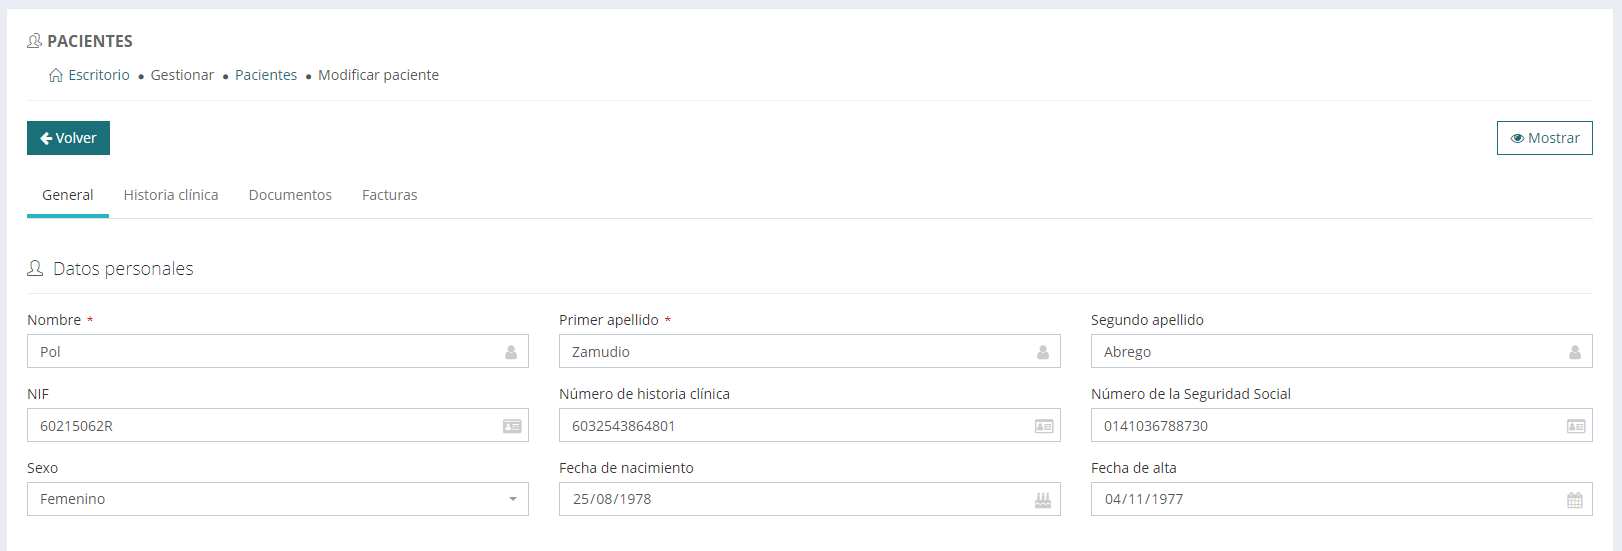Open the Documentos tab
1622x551 pixels.
point(290,195)
